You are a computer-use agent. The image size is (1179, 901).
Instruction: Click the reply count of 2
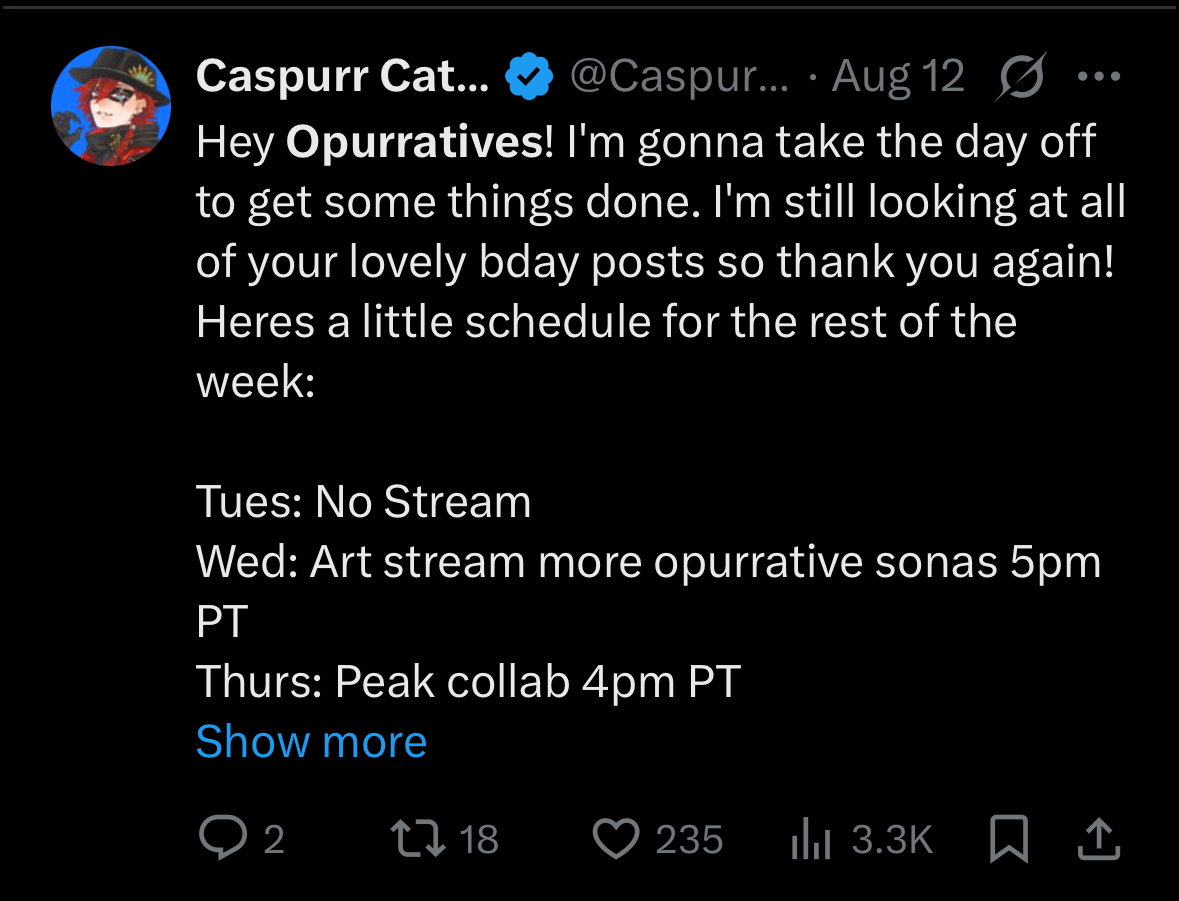[273, 840]
